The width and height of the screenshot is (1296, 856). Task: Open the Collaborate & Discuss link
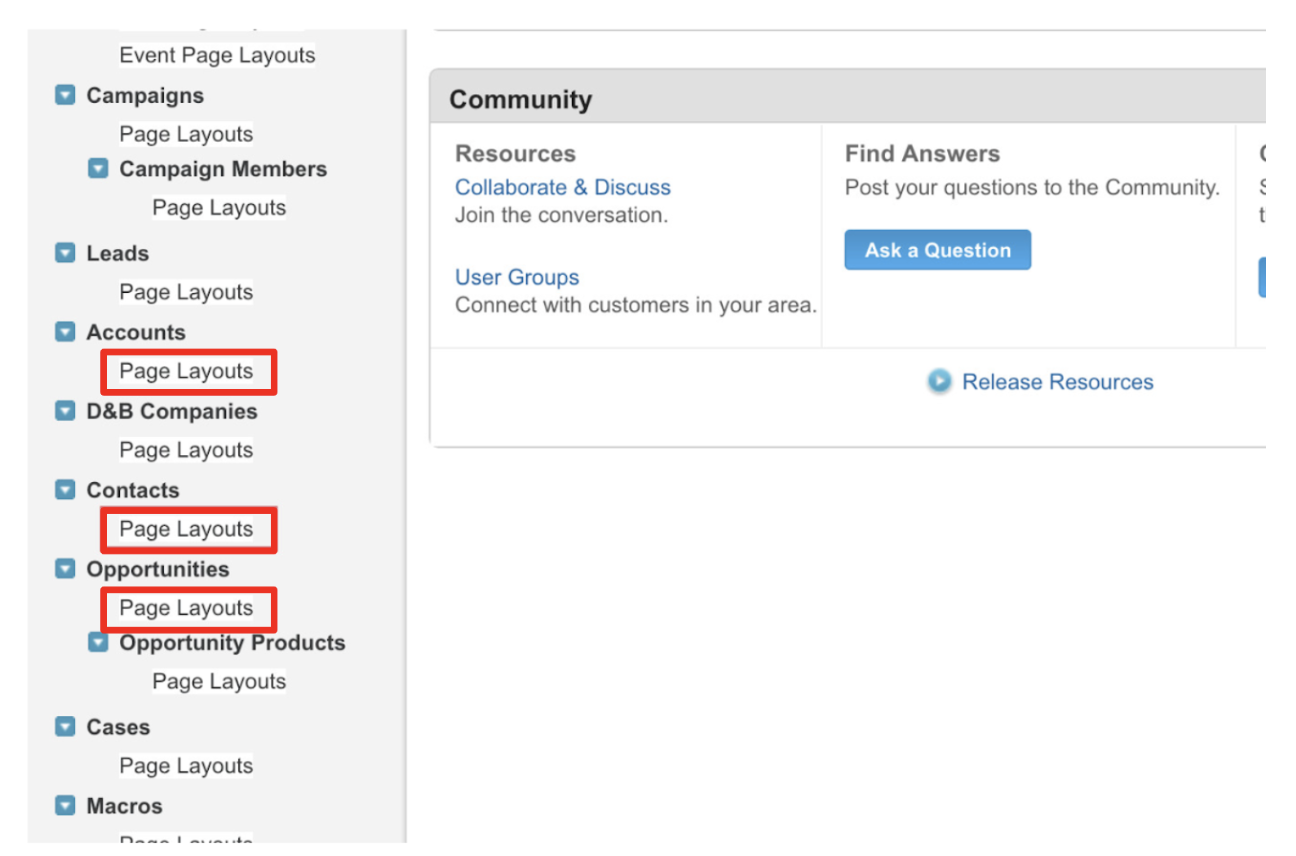pos(563,187)
